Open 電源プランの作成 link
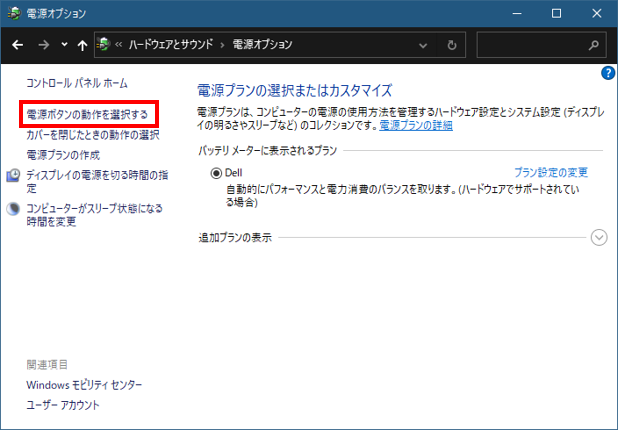 click(63, 155)
